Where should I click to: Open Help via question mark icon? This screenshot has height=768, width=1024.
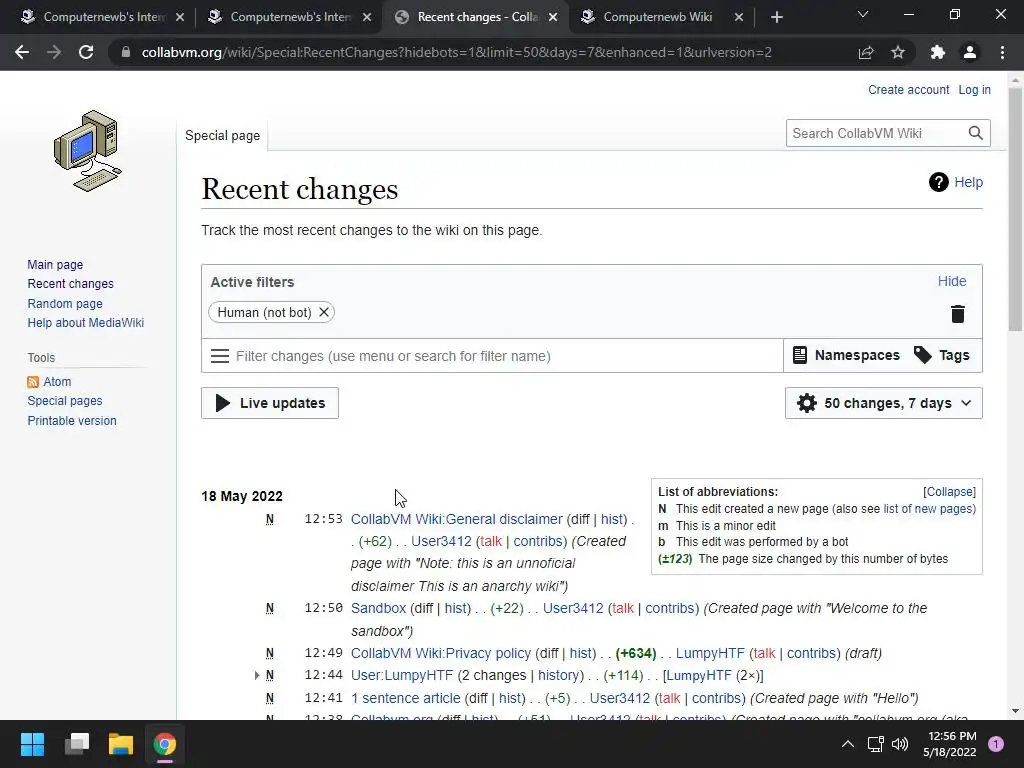coord(938,182)
